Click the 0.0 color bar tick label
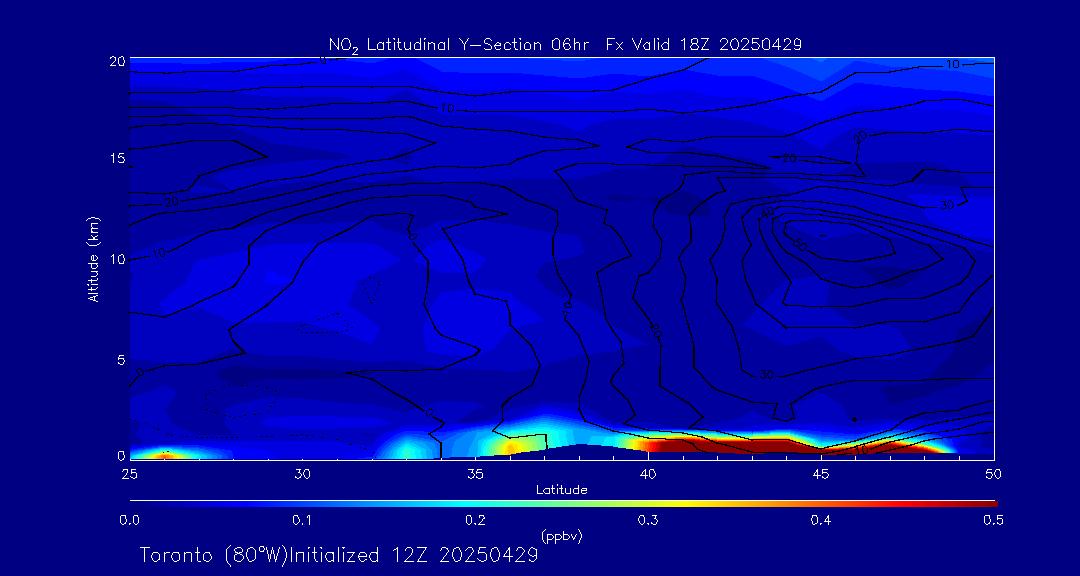The image size is (1080, 576). pos(129,520)
